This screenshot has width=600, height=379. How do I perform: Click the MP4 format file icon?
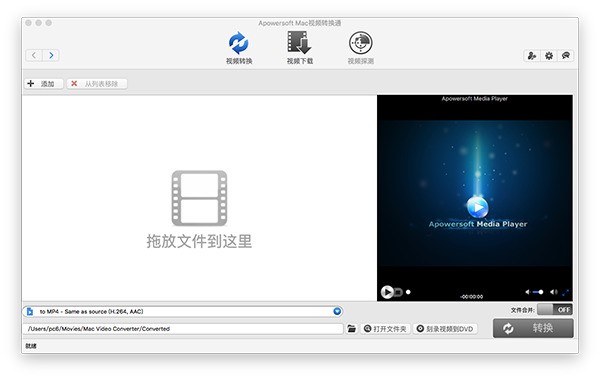click(x=30, y=312)
